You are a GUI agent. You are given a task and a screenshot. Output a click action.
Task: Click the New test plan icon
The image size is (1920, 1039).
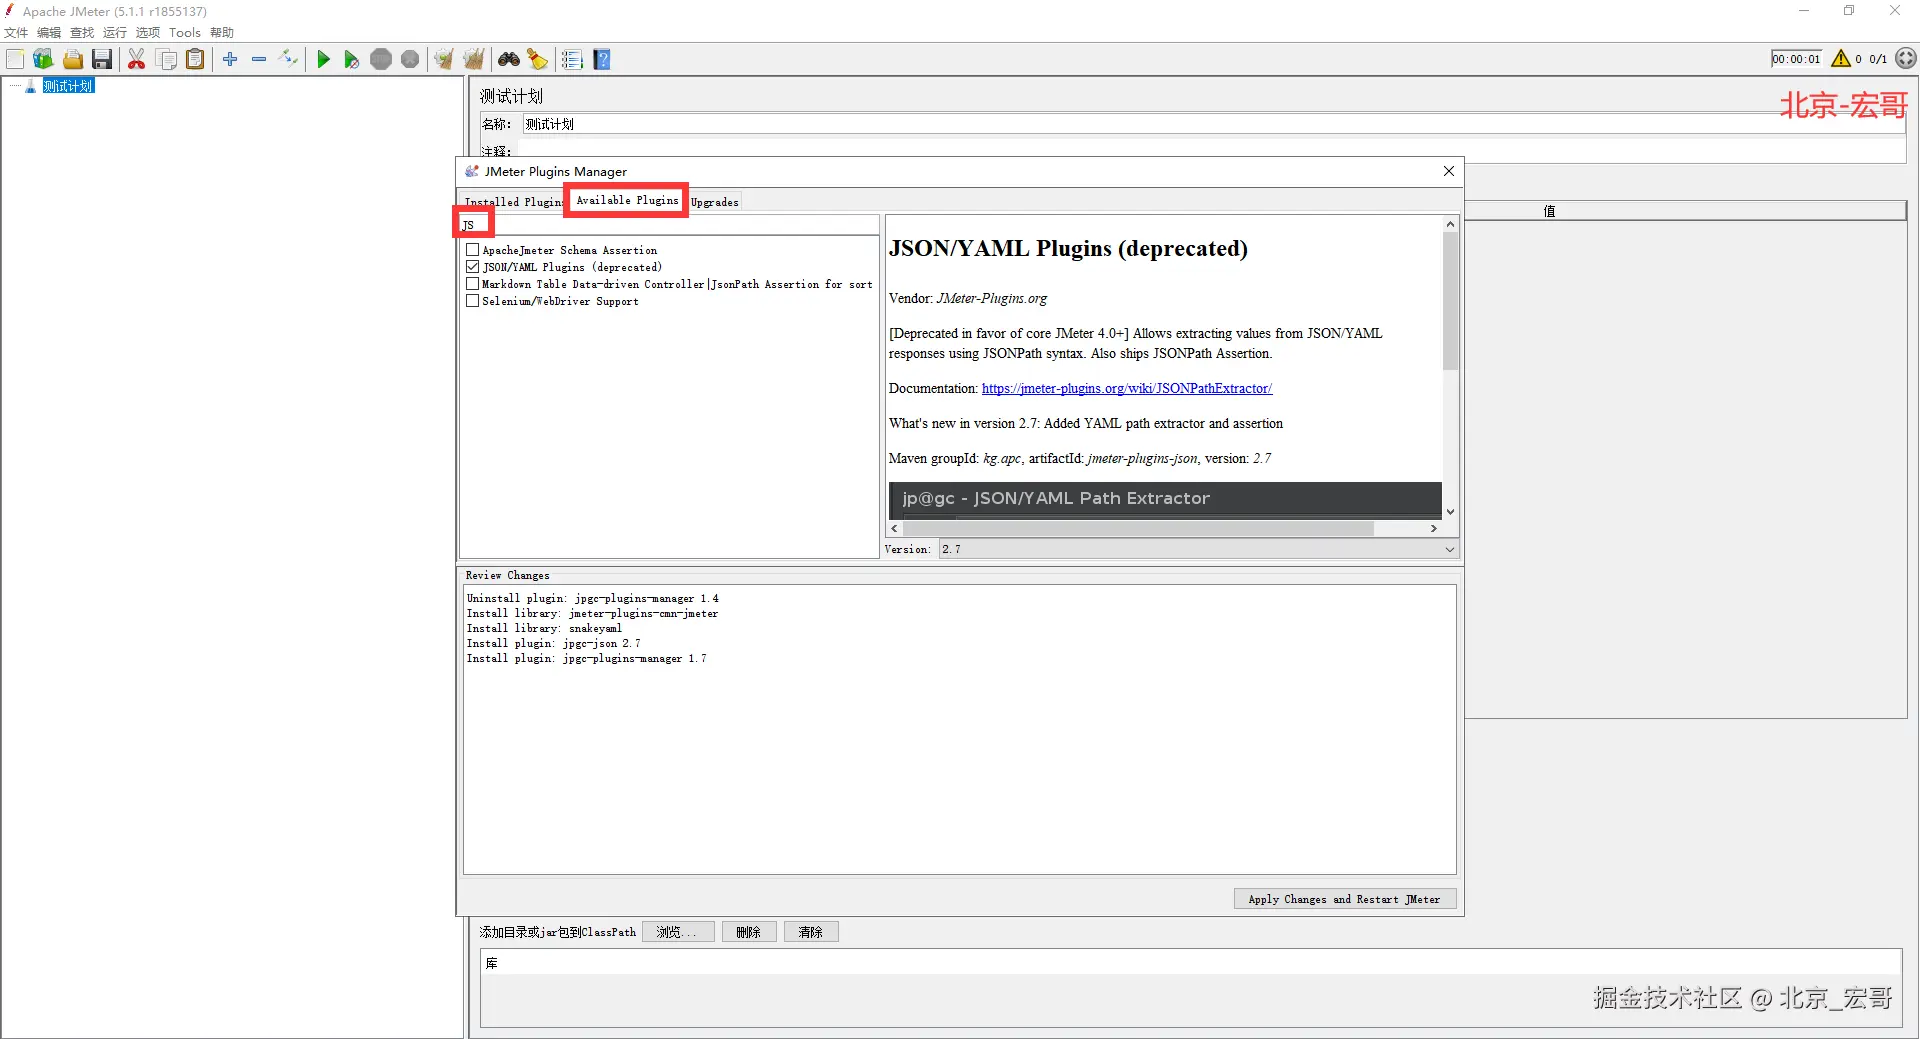coord(15,60)
